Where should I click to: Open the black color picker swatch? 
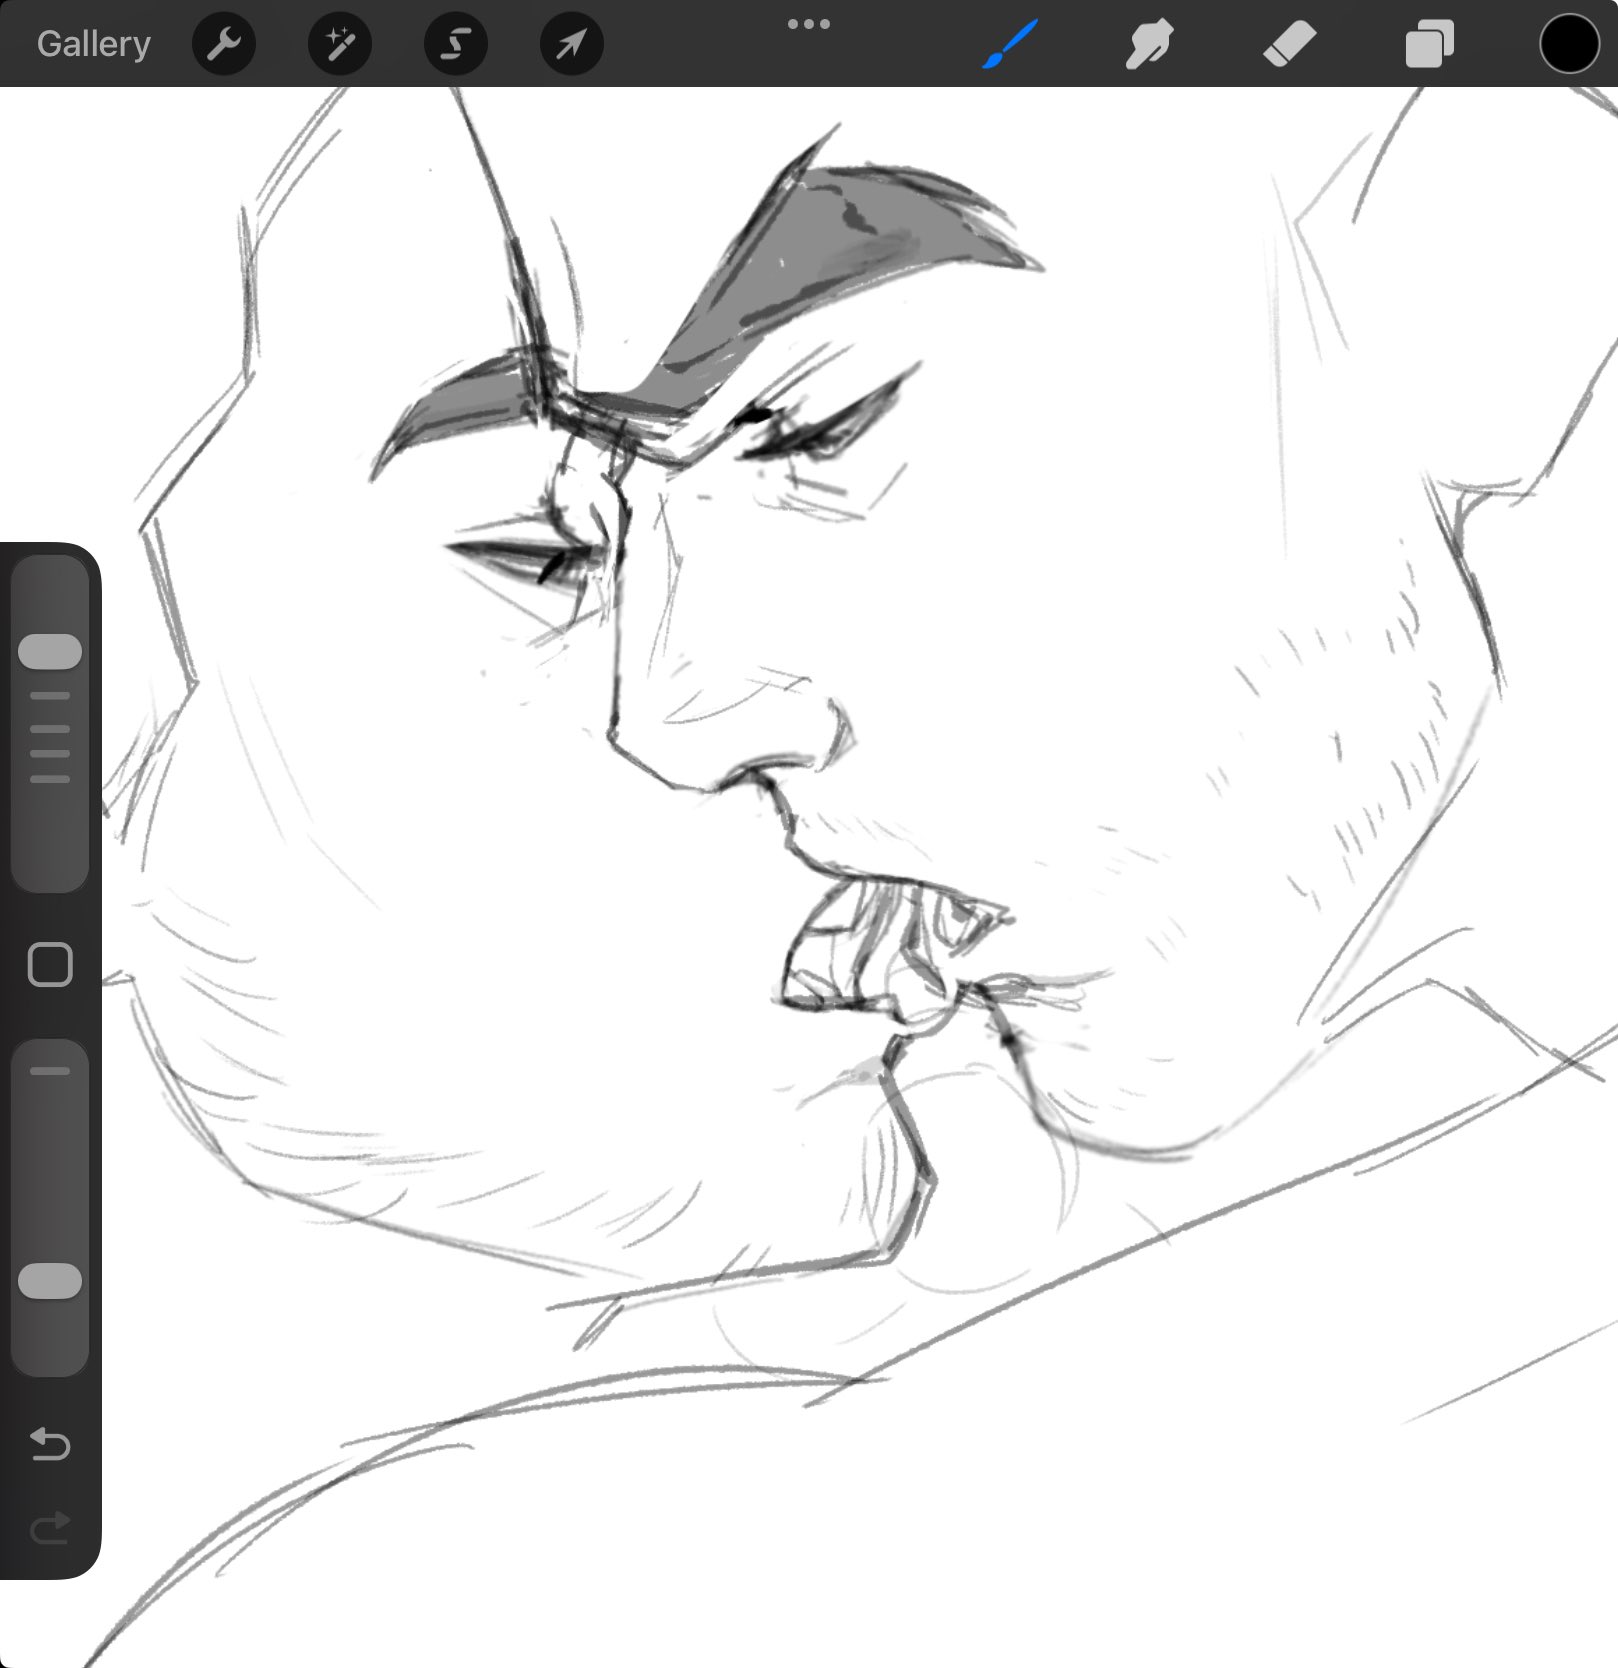click(1569, 44)
